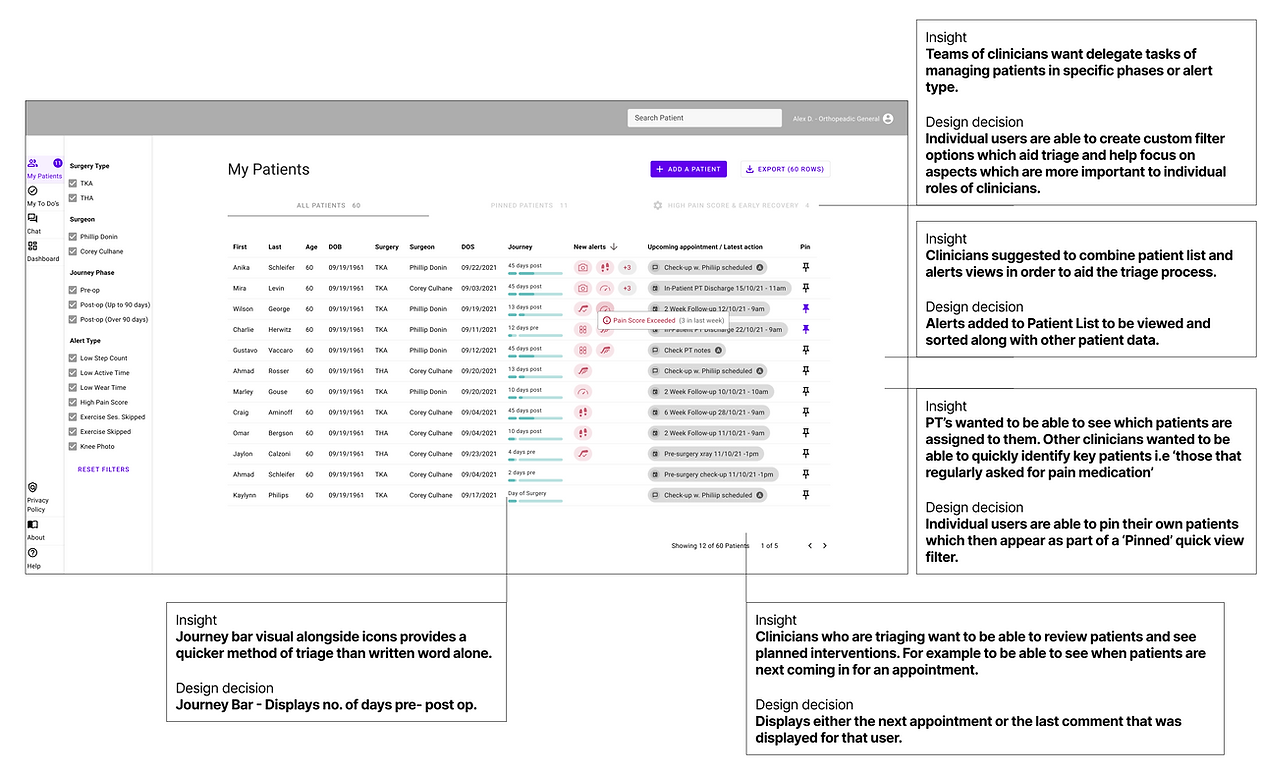Uncheck the THA surgery type filter

(x=73, y=198)
